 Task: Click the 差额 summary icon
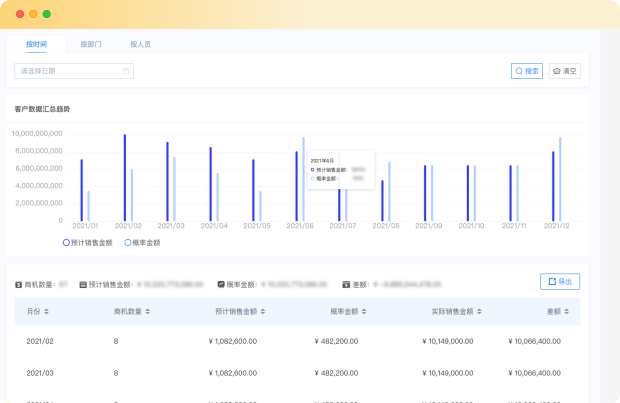click(x=346, y=284)
